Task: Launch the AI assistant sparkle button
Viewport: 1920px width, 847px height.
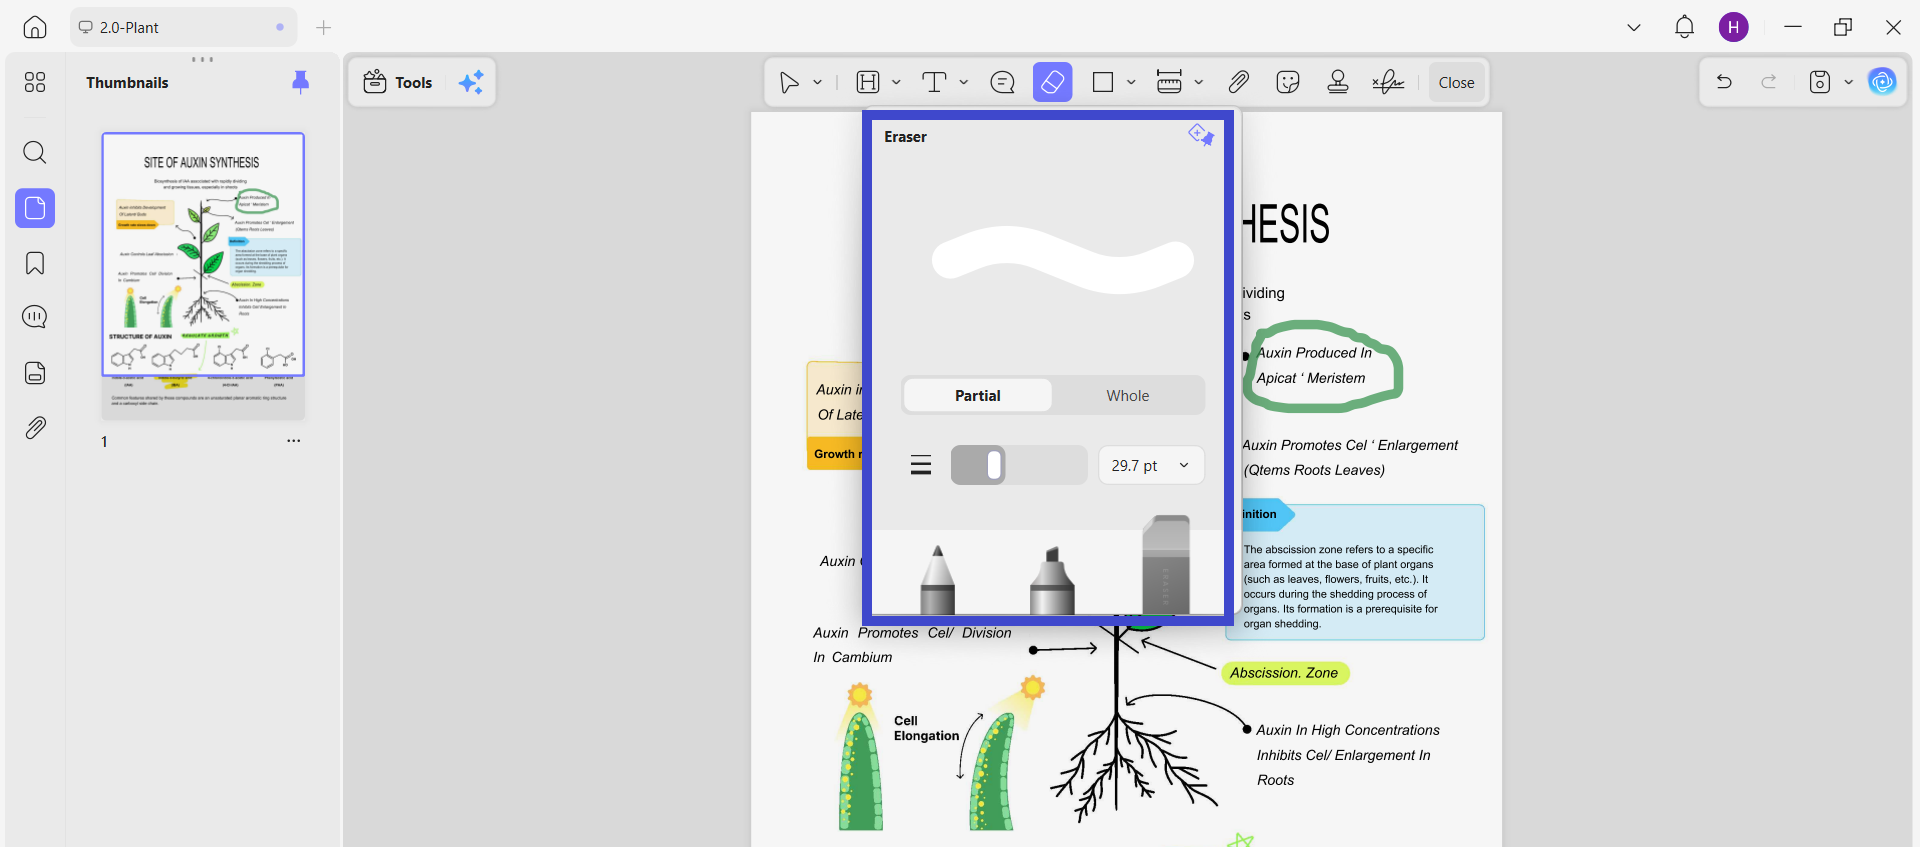Action: click(x=471, y=82)
